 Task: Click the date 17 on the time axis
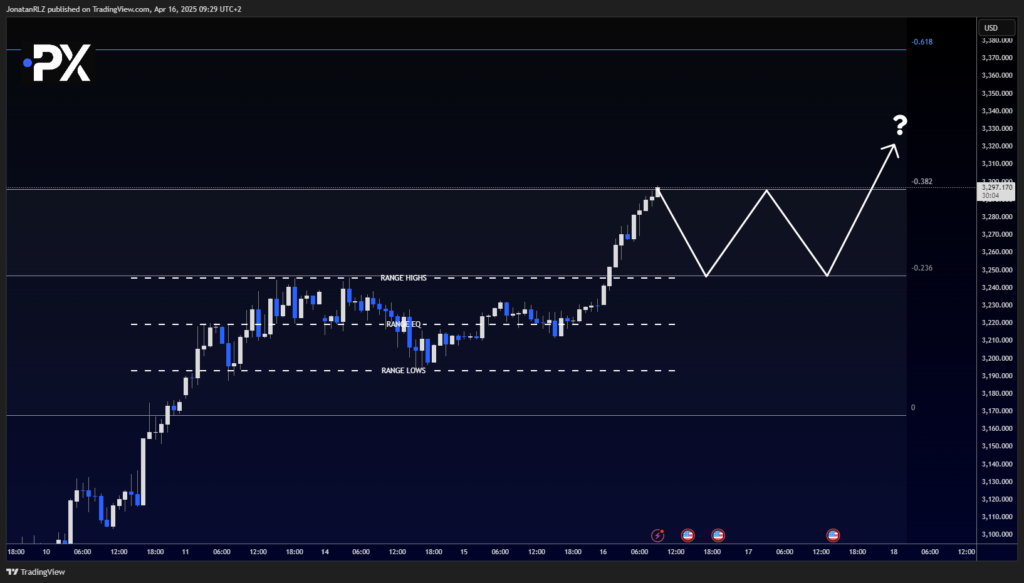click(x=748, y=552)
